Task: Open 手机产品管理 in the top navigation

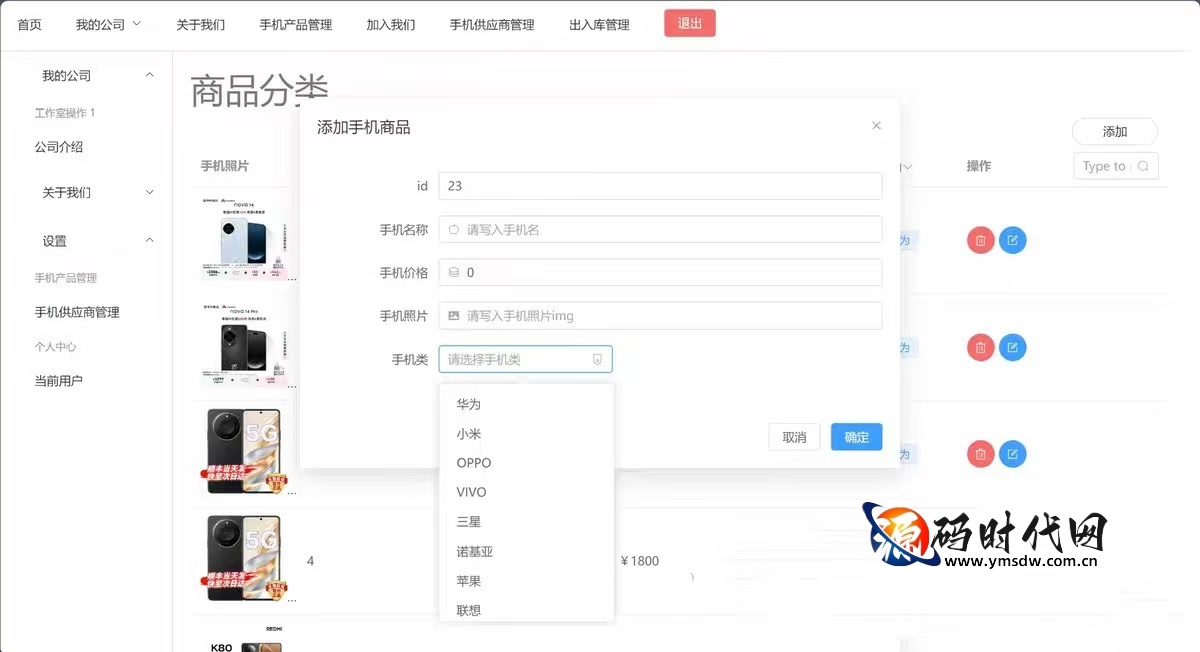Action: pyautogui.click(x=296, y=24)
